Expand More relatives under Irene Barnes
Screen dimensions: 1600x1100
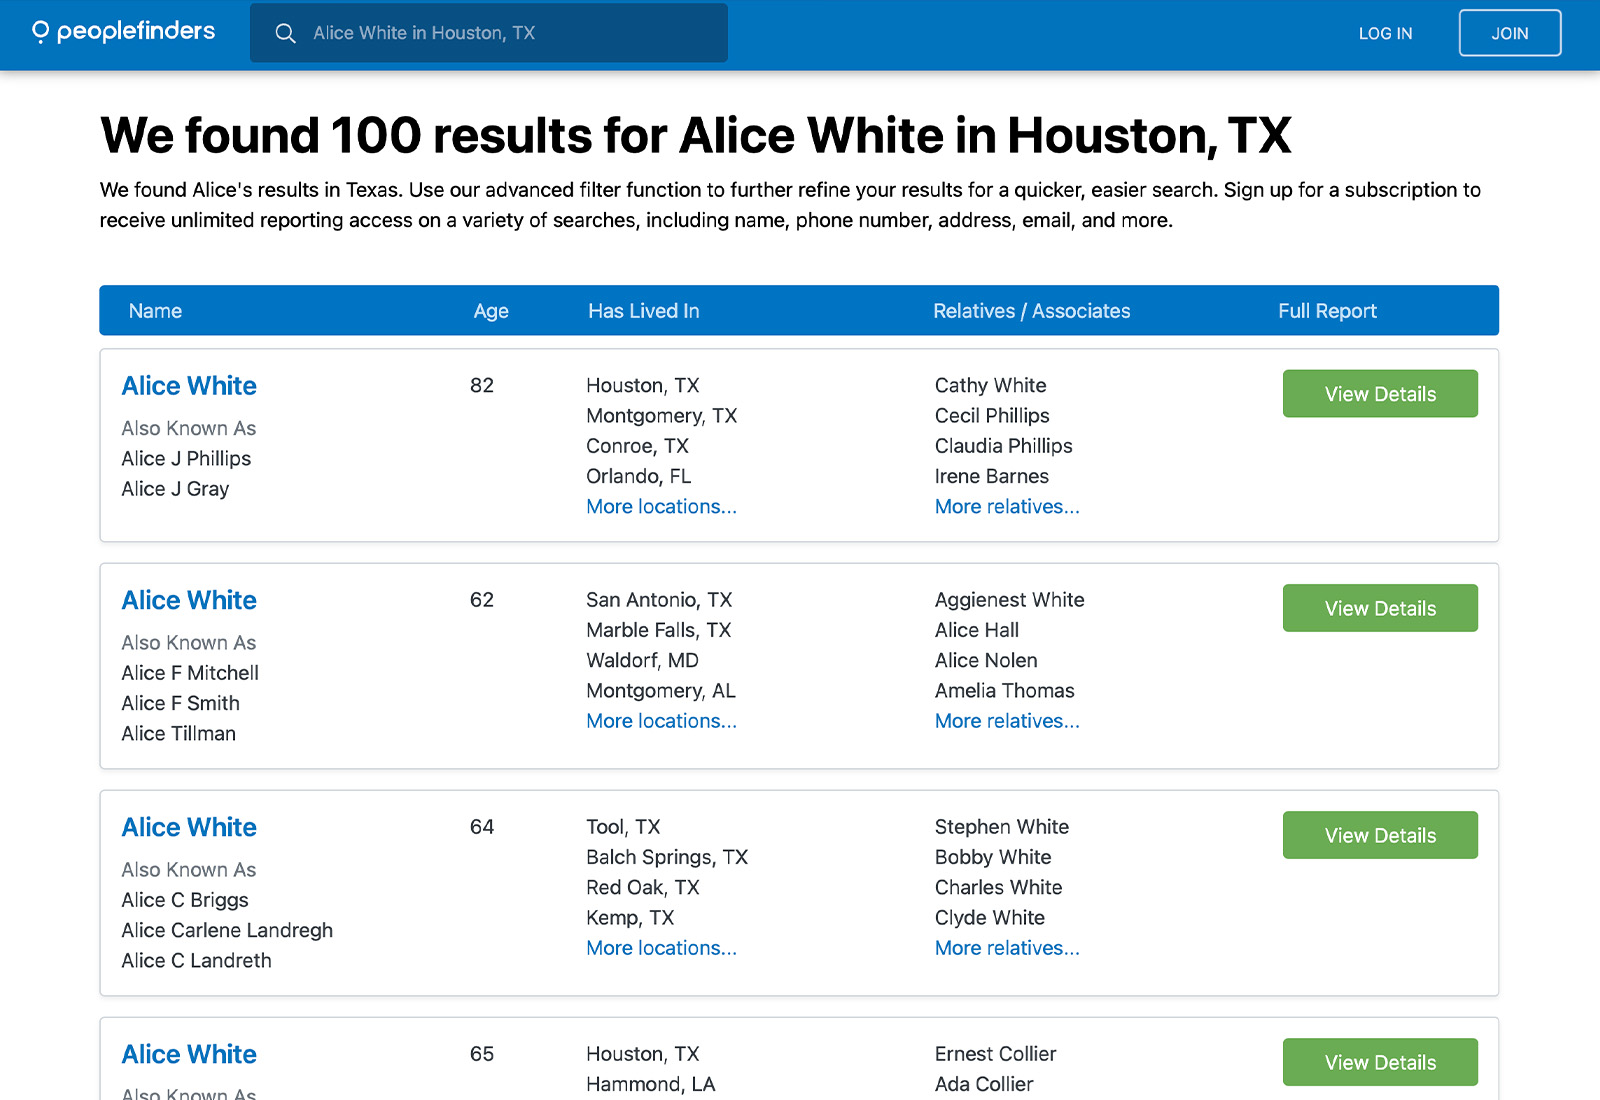[x=1007, y=507]
